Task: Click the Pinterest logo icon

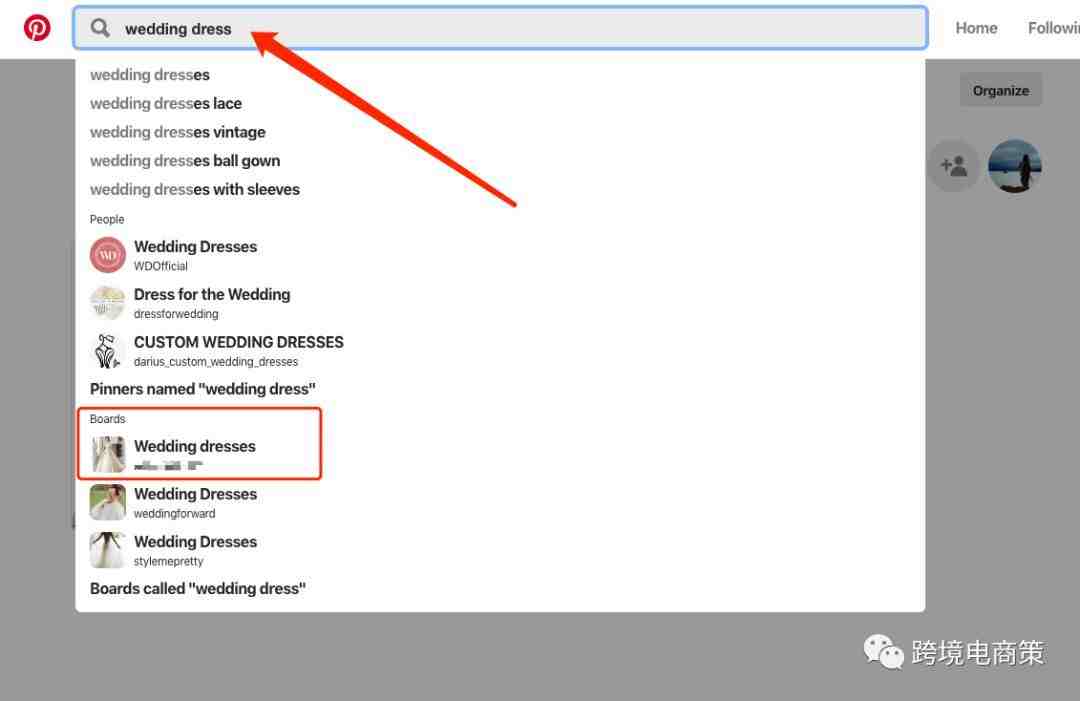Action: [37, 28]
